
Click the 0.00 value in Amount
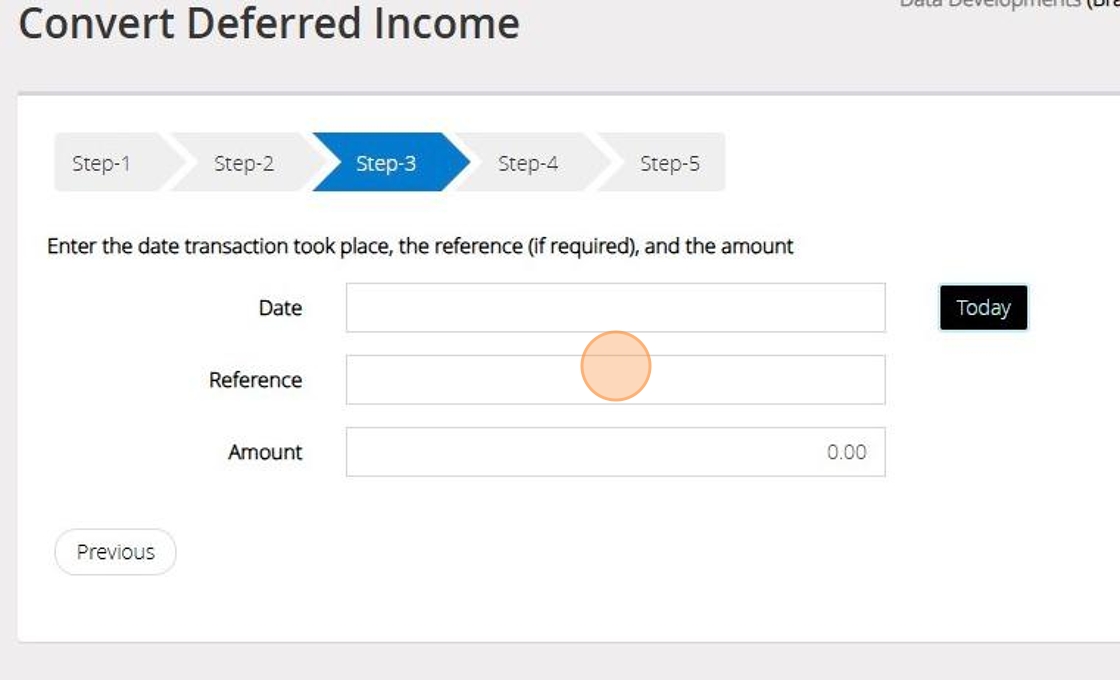tap(846, 452)
